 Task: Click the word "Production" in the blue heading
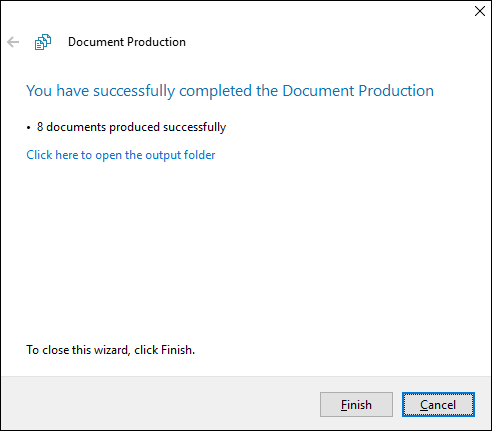tap(396, 91)
